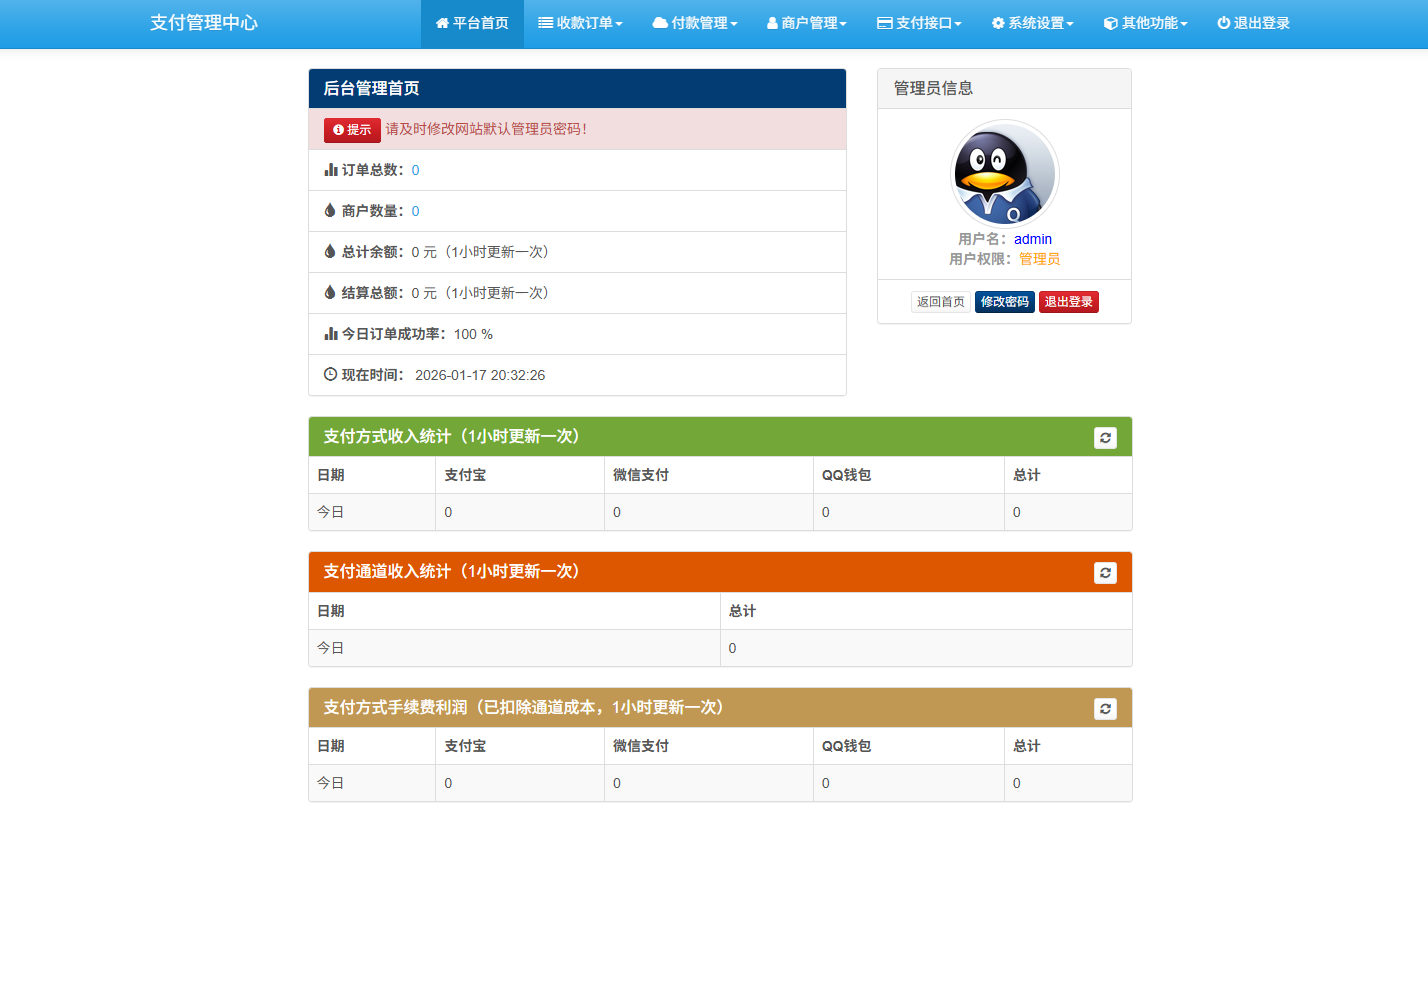1428x982 pixels.
Task: Click the droplet icon beside 商户数量
Action: (331, 211)
